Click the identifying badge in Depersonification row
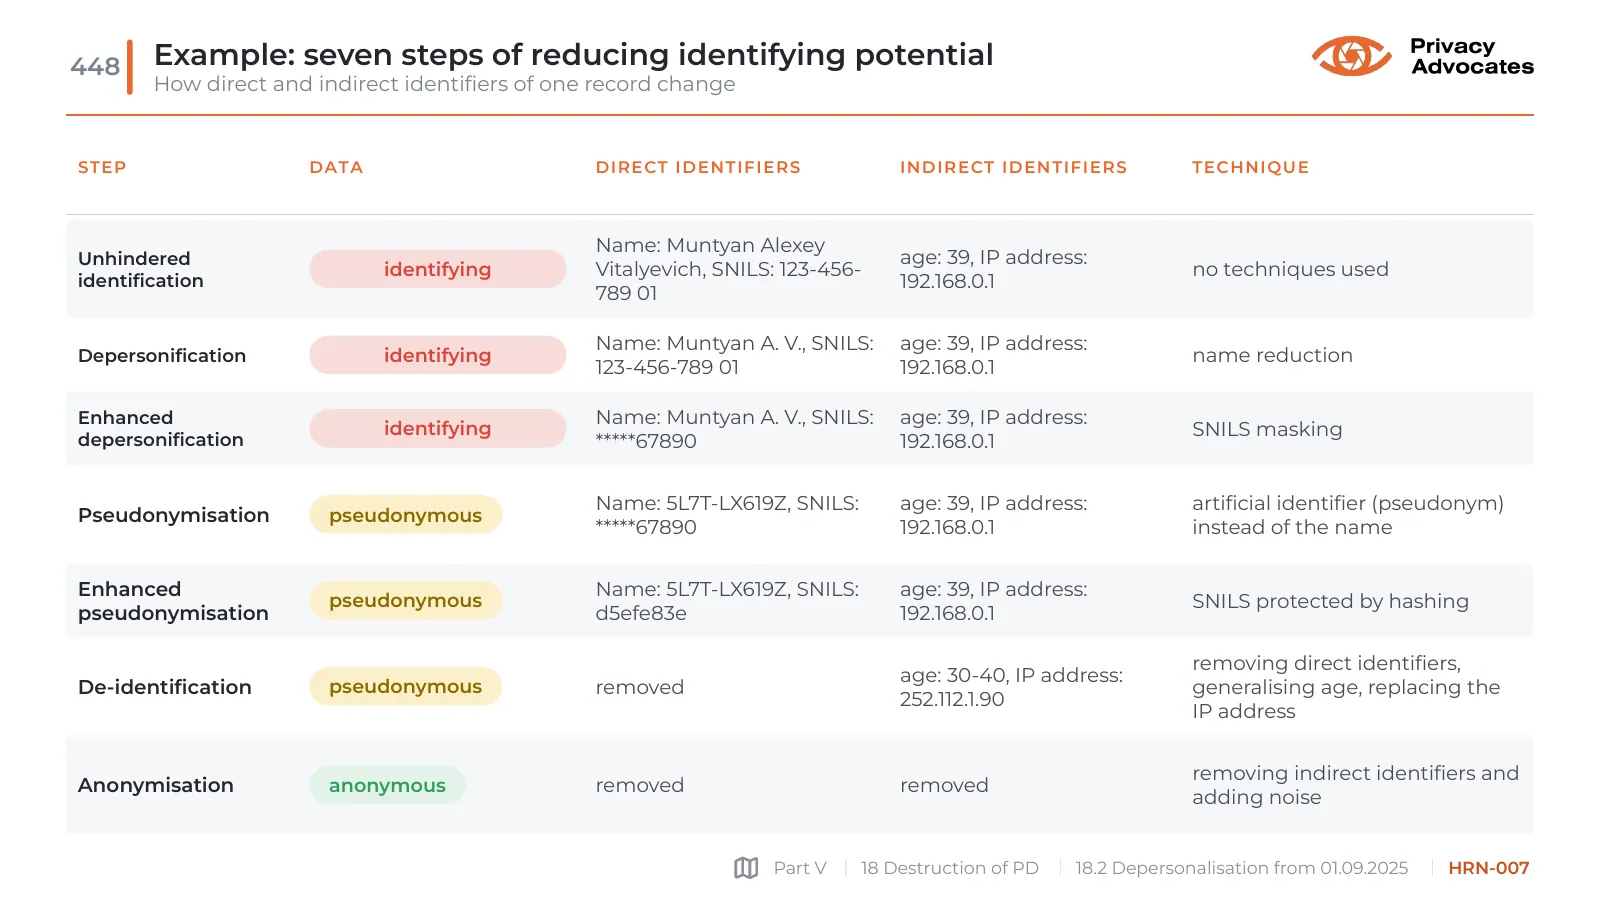Viewport: 1601px width, 900px height. pyautogui.click(x=438, y=355)
